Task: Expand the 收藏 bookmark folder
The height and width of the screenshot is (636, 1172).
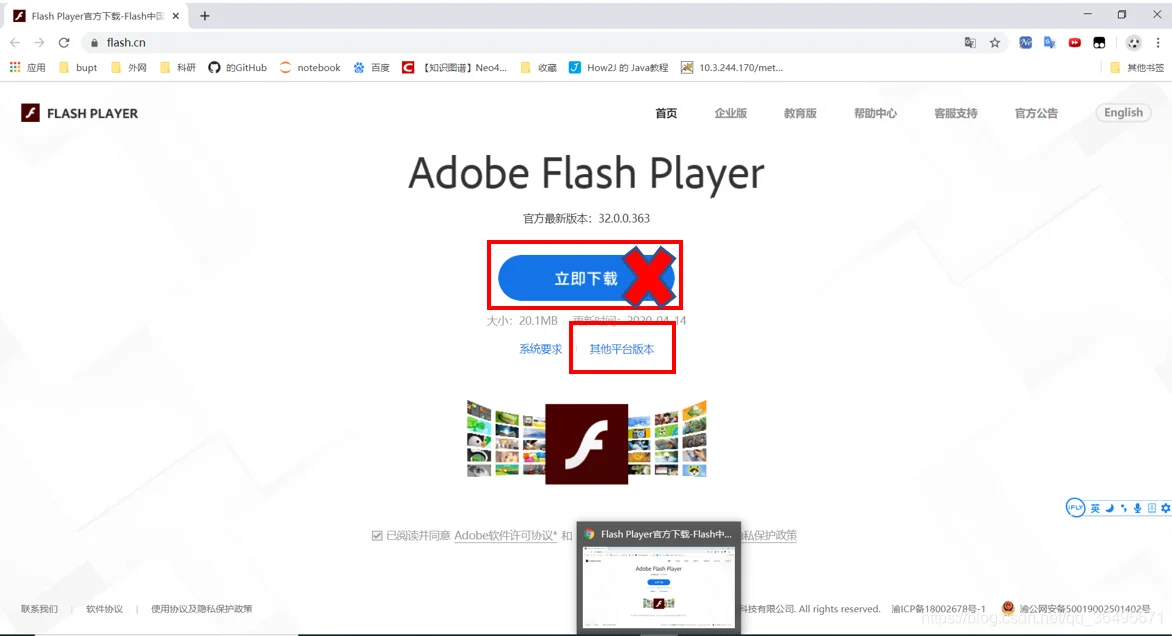Action: coord(539,67)
